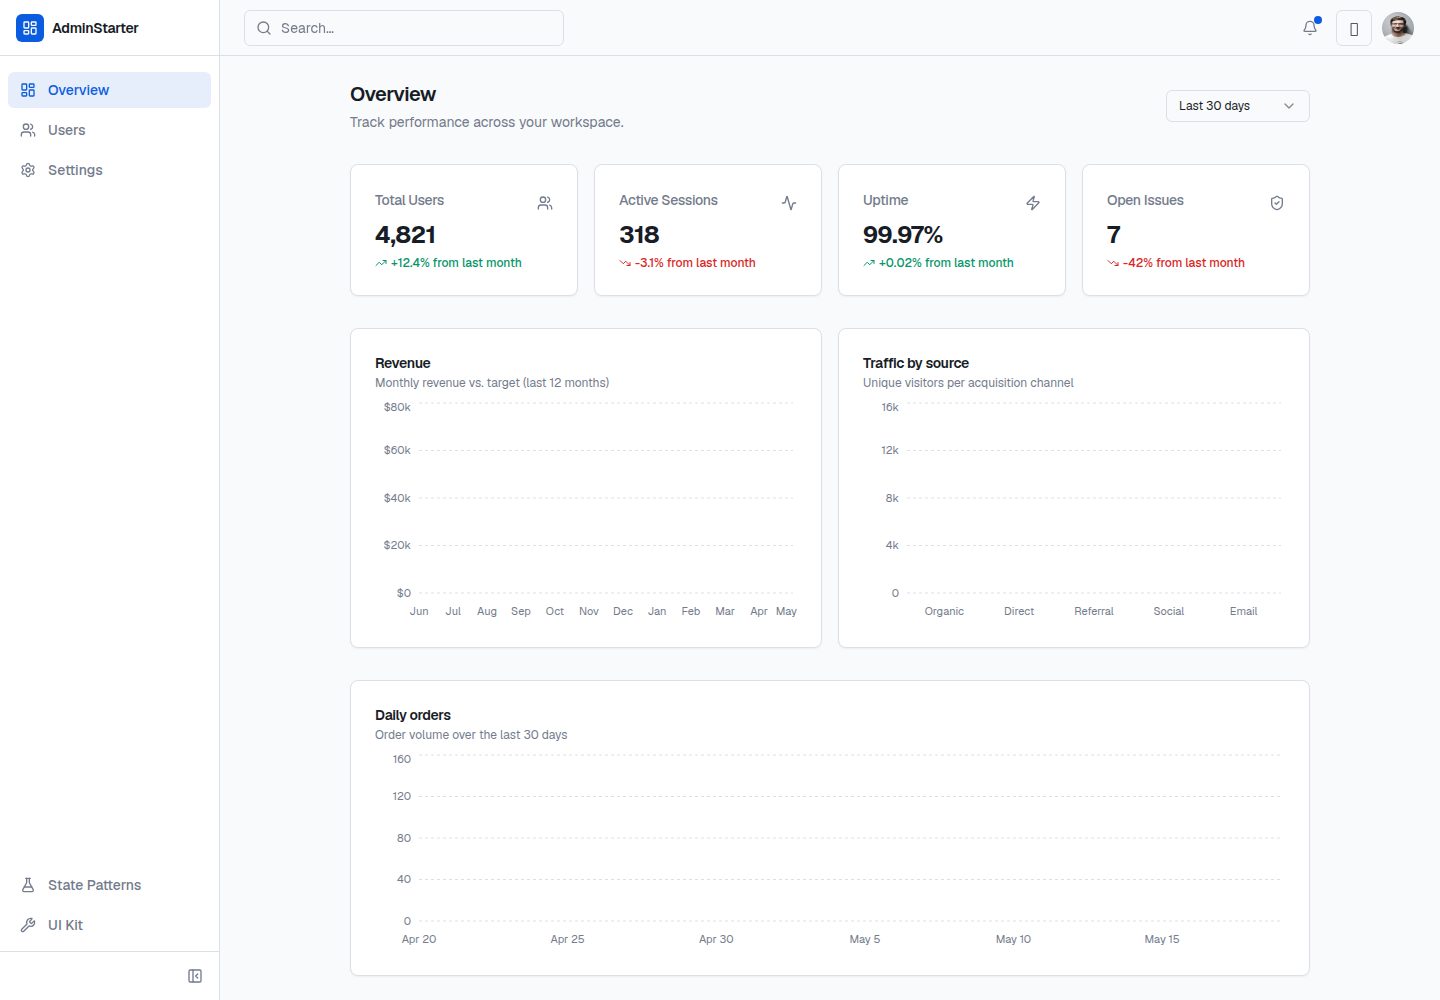Image resolution: width=1440 pixels, height=1000 pixels.
Task: Click the Settings gear icon in sidebar
Action: click(28, 170)
